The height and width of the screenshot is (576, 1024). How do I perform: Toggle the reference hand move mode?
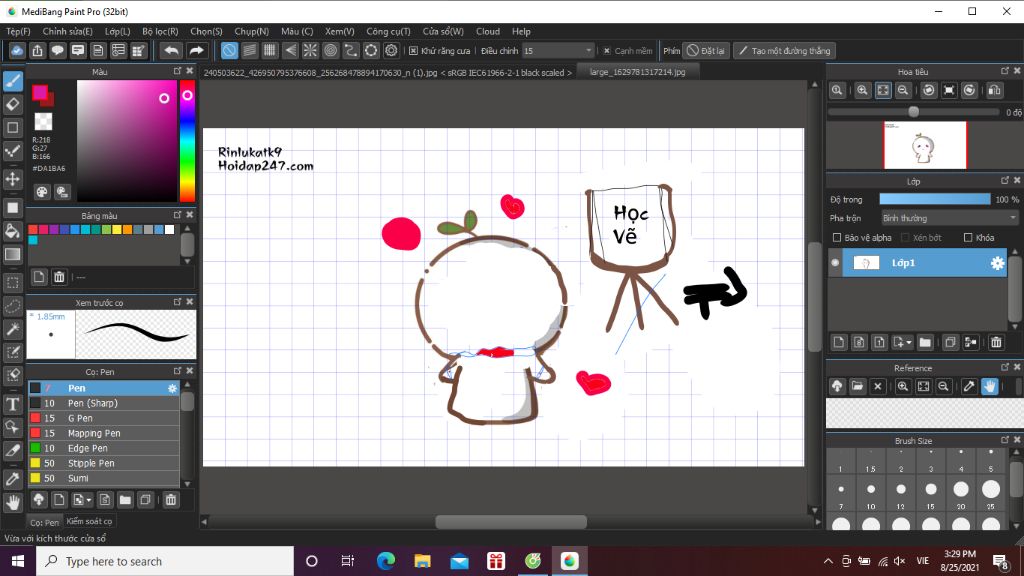click(989, 387)
